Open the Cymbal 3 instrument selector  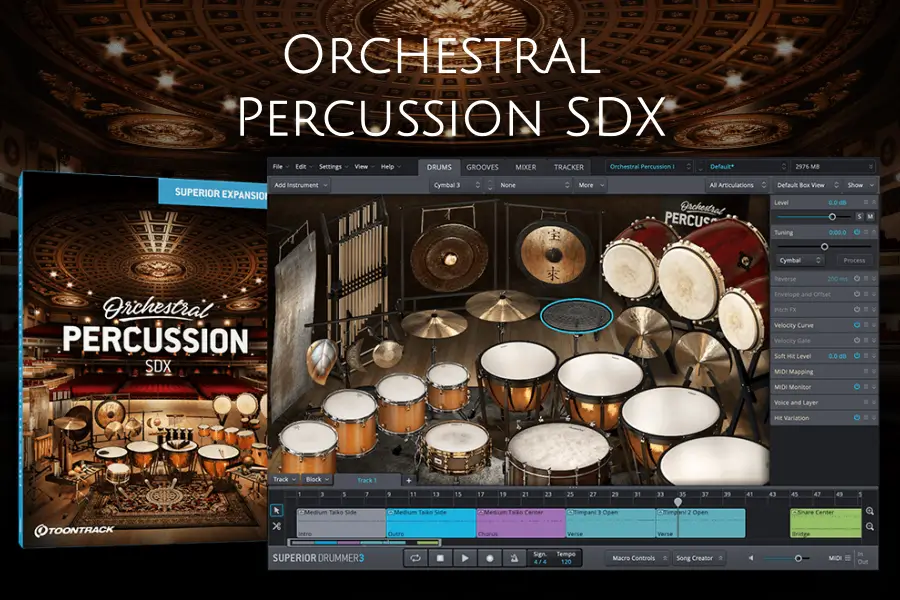[456, 185]
